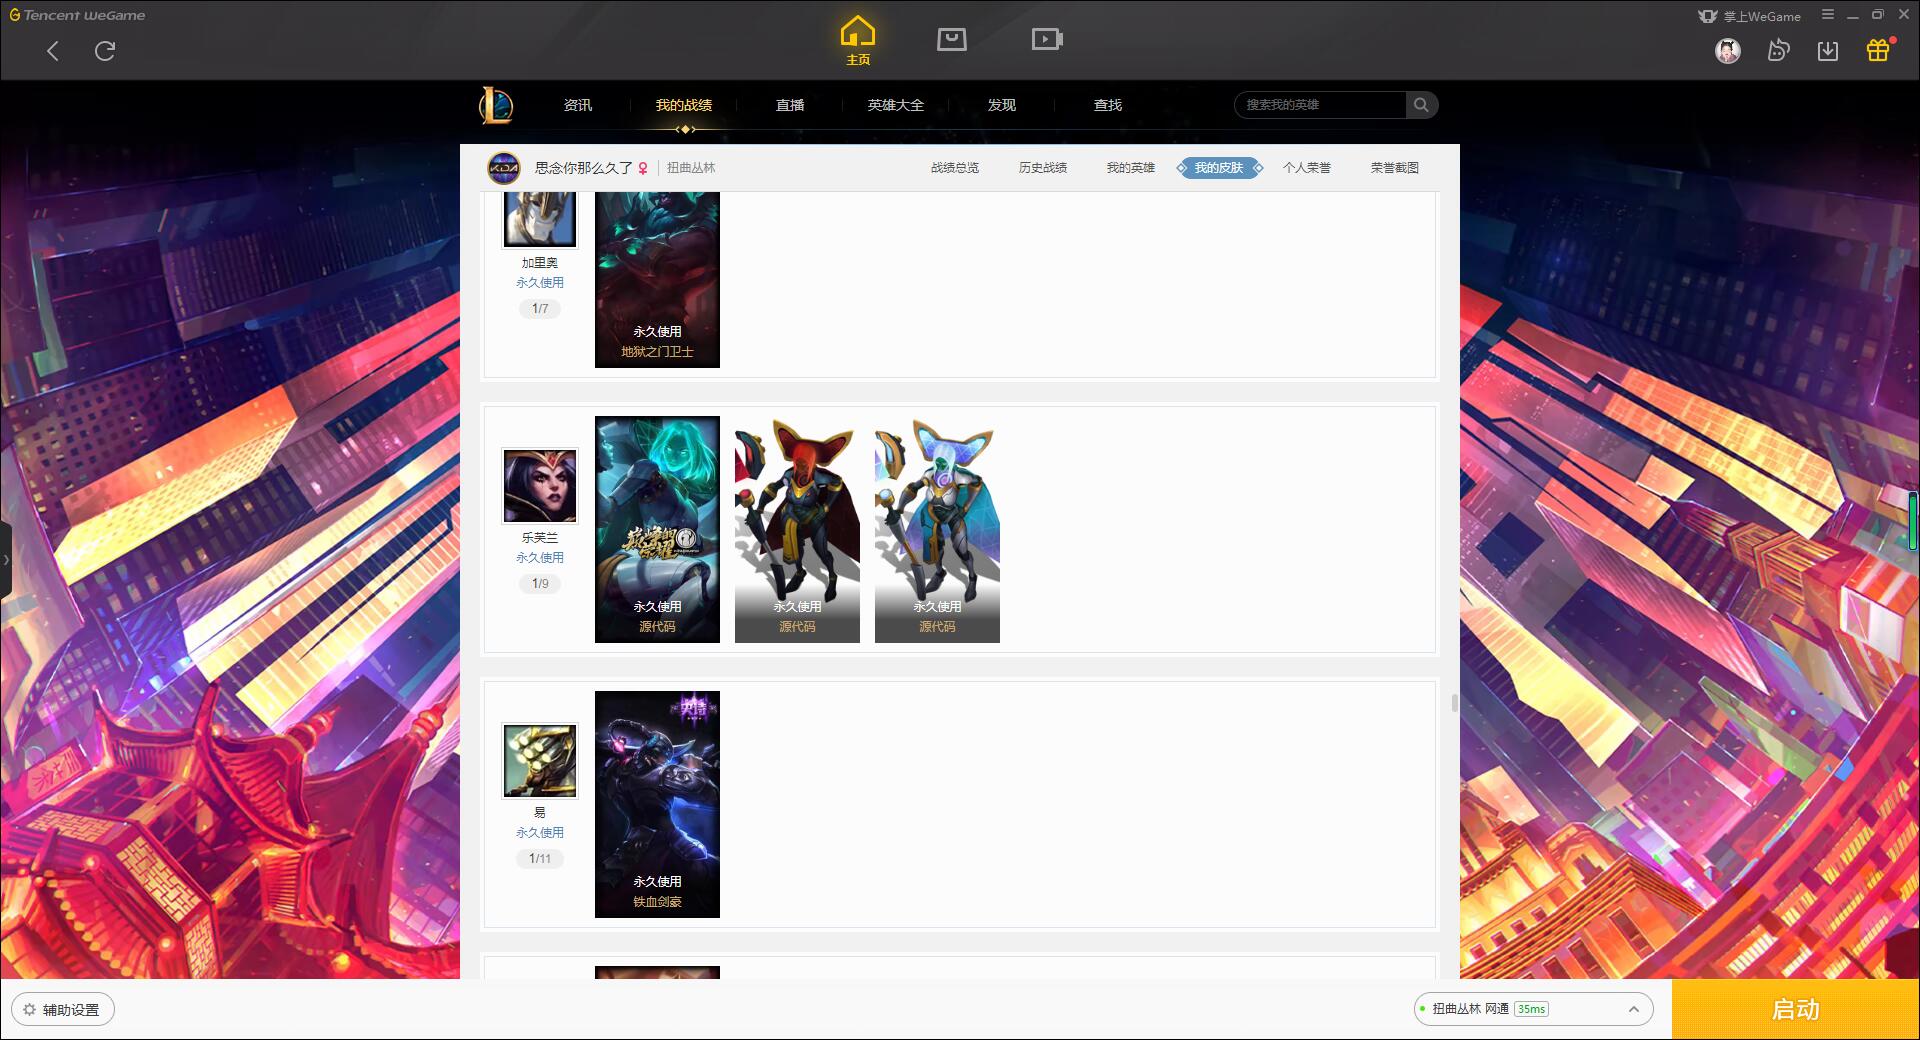Click 永久使用 under 乐芙兰
This screenshot has width=1920, height=1040.
540,558
